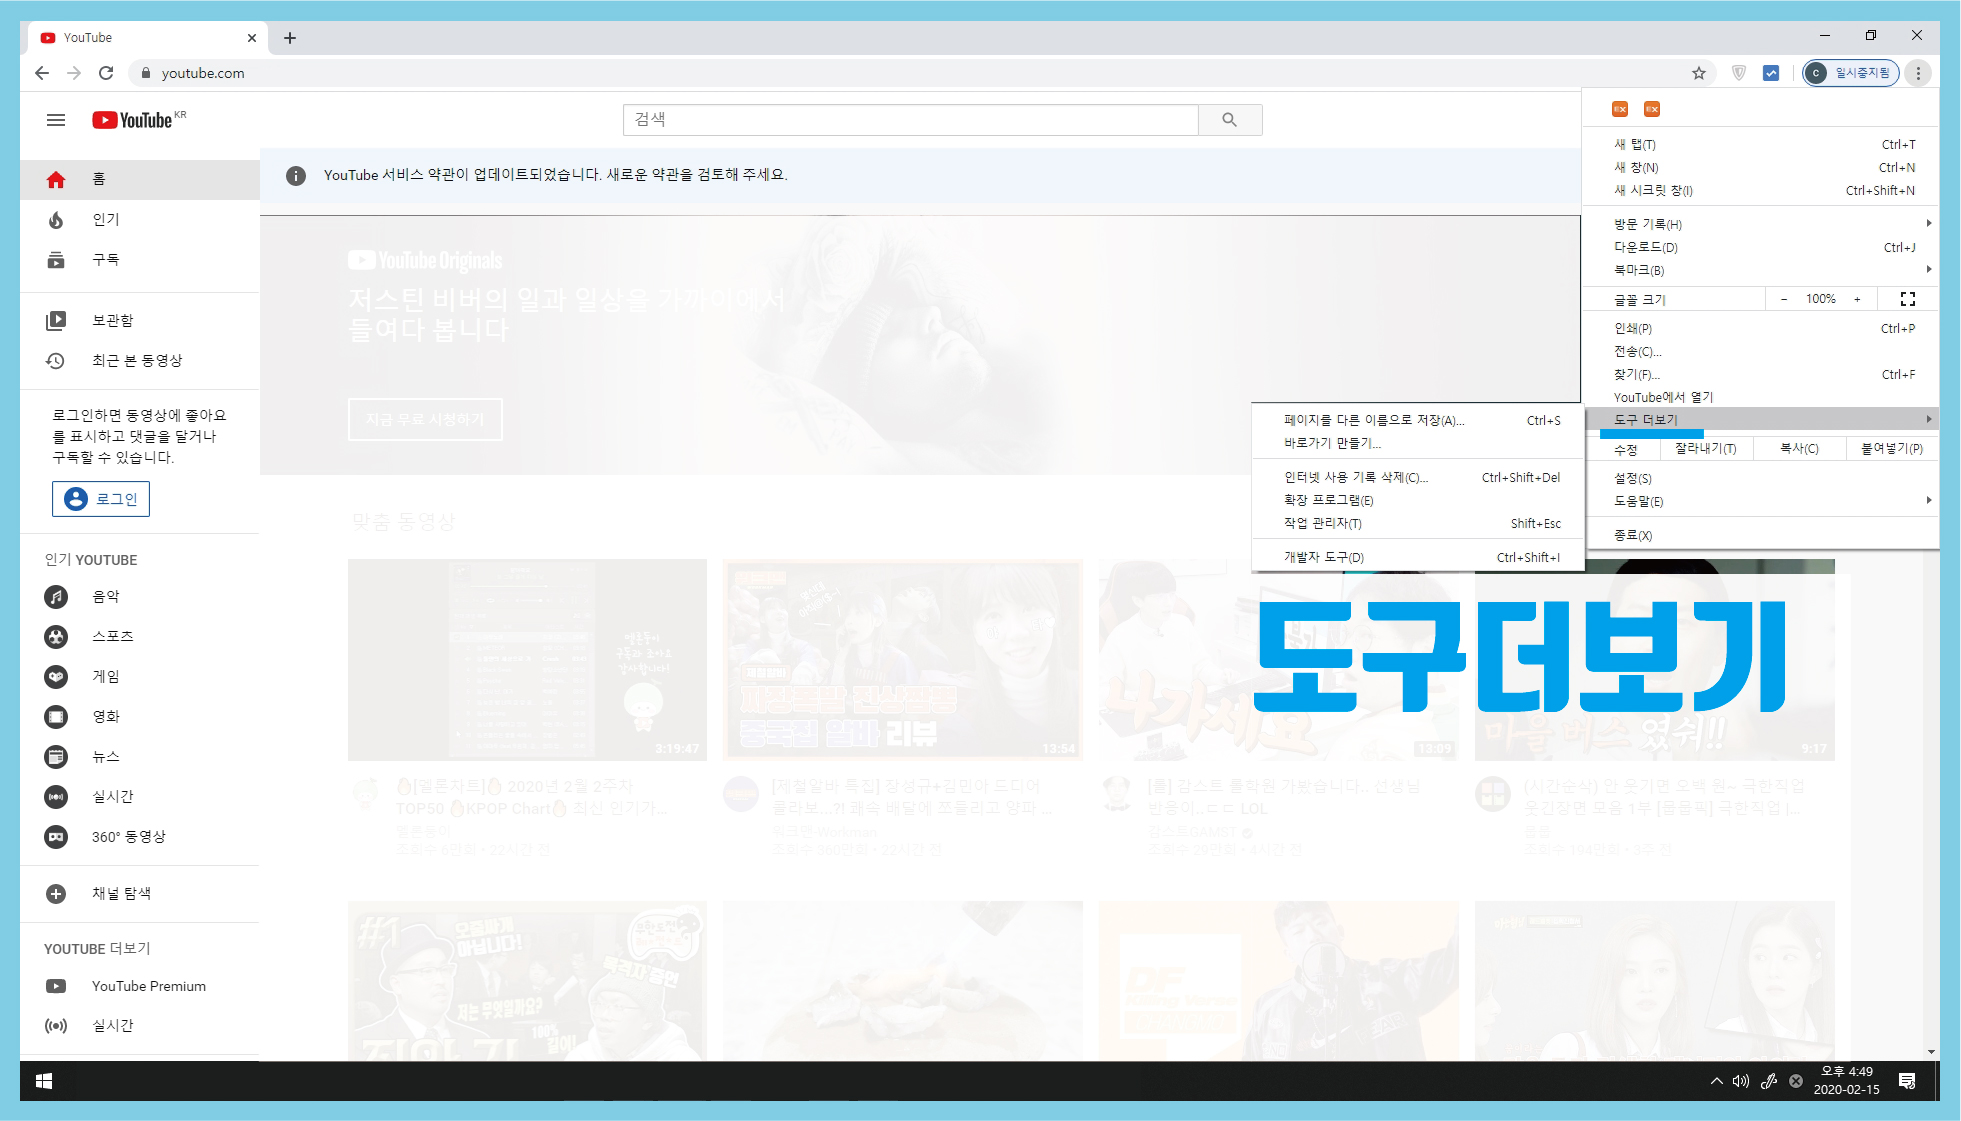Click the YouTube search input field
Screen dimensions: 1961x1121
tap(910, 120)
